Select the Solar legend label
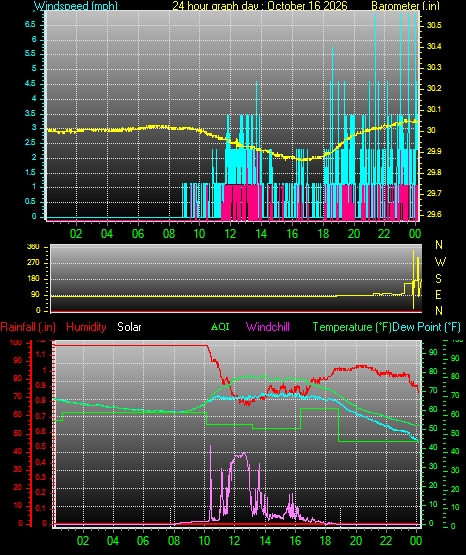 tap(129, 327)
